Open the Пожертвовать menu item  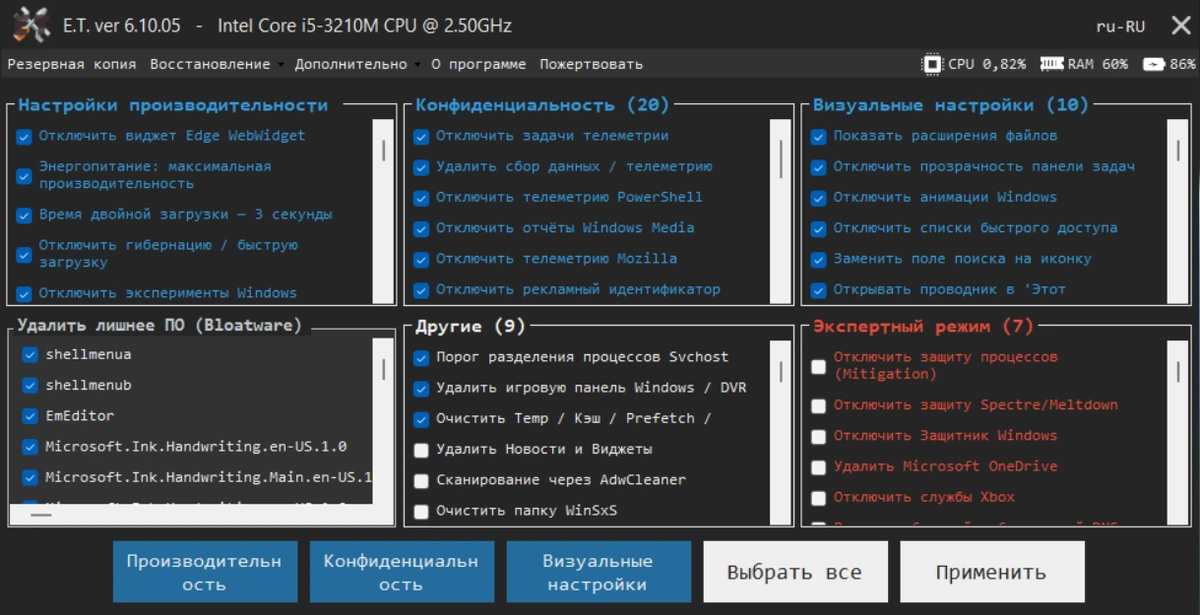coord(591,64)
